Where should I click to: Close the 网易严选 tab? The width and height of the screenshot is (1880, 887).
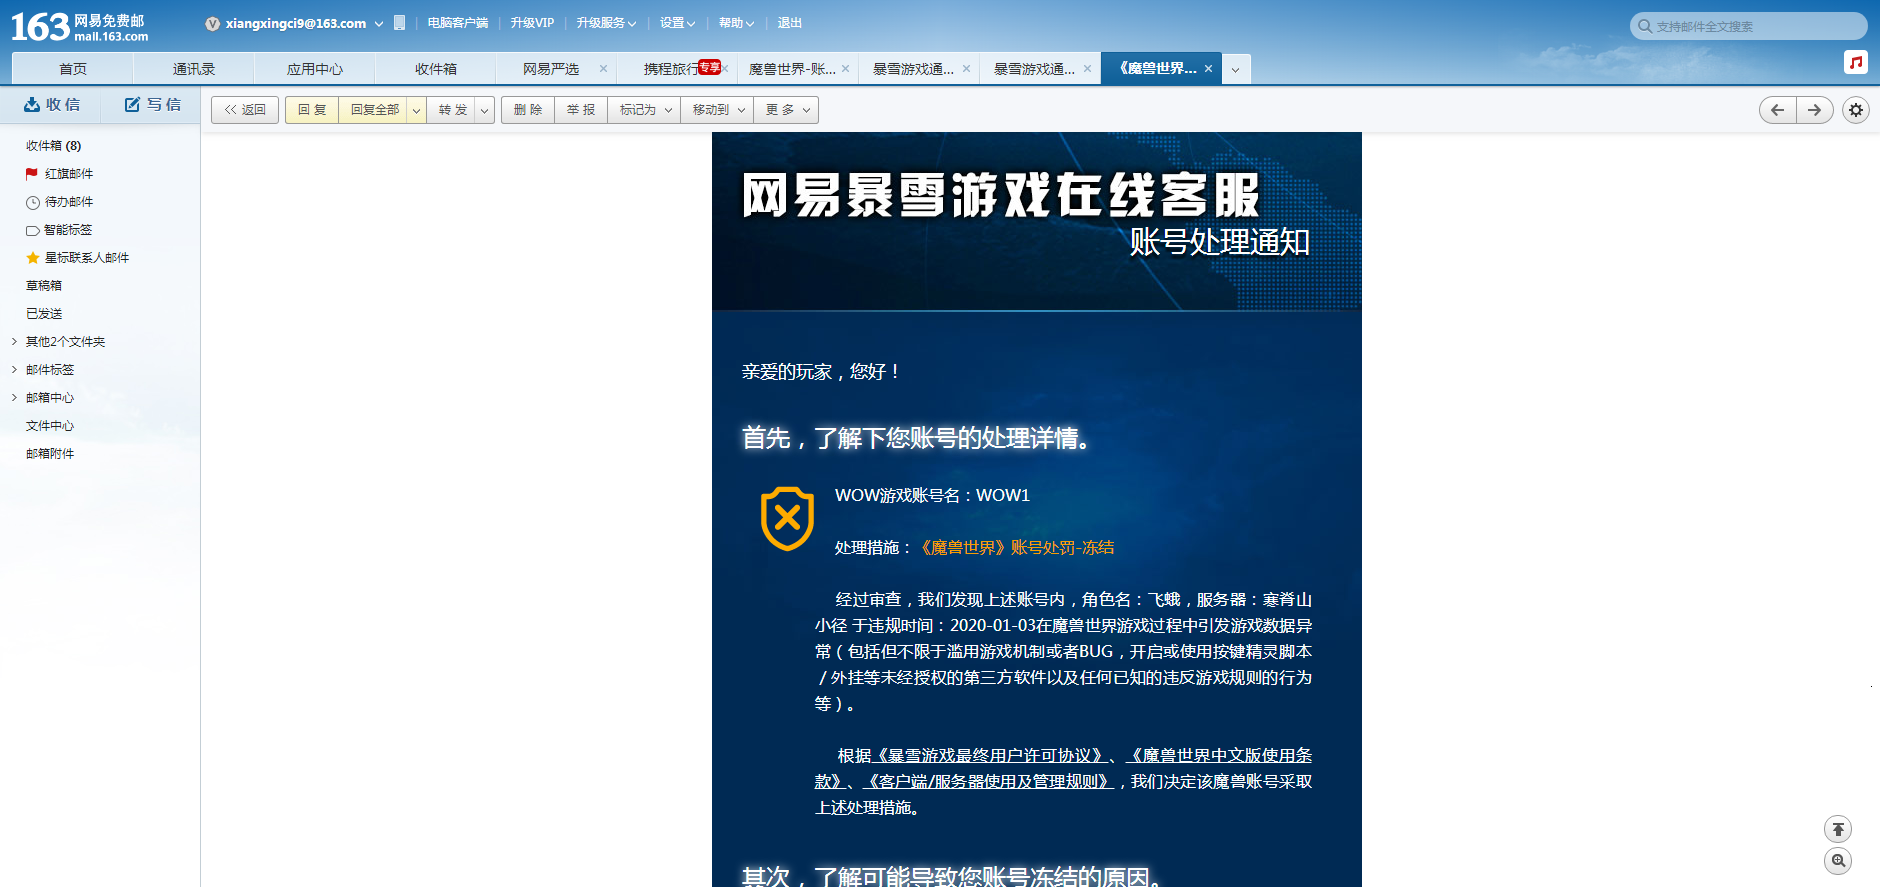(x=603, y=69)
